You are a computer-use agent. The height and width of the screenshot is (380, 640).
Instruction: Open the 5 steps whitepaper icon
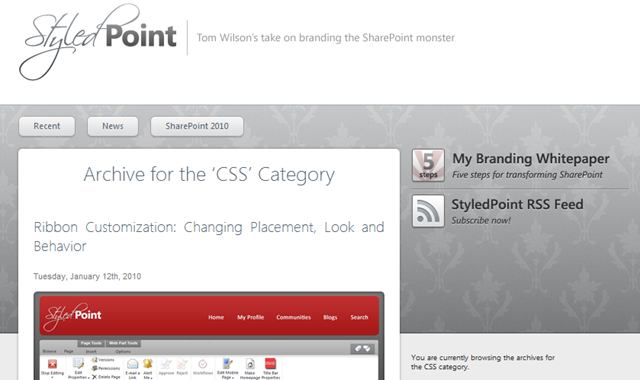pos(428,165)
